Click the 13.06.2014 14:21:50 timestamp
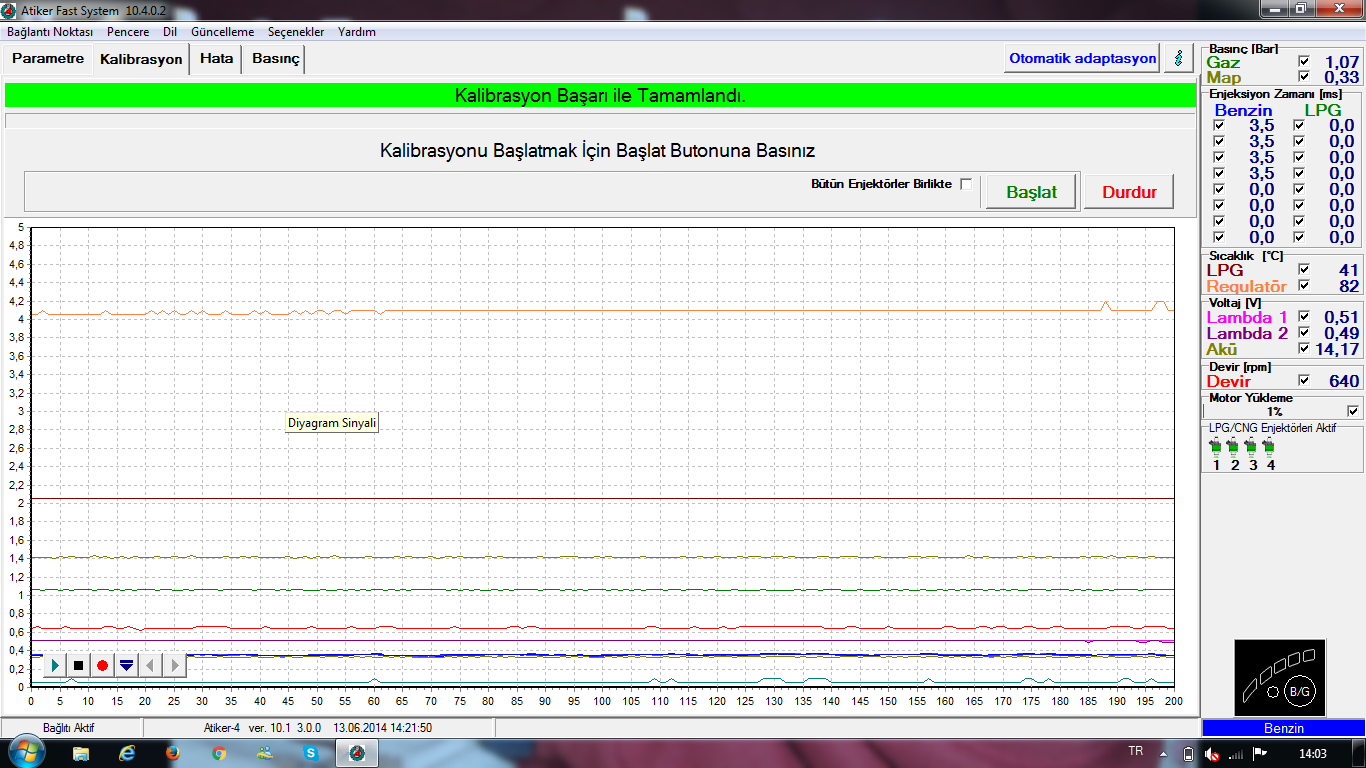The height and width of the screenshot is (768, 1366). (383, 727)
